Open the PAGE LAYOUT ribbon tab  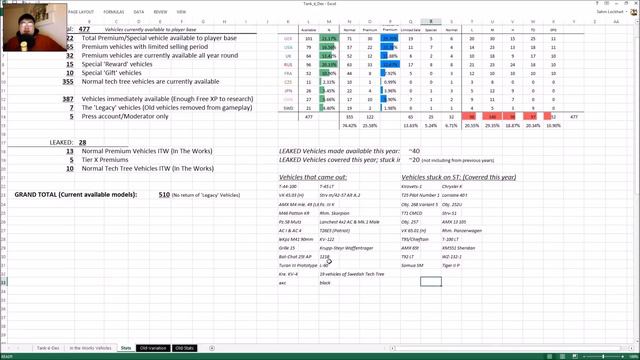[81, 12]
